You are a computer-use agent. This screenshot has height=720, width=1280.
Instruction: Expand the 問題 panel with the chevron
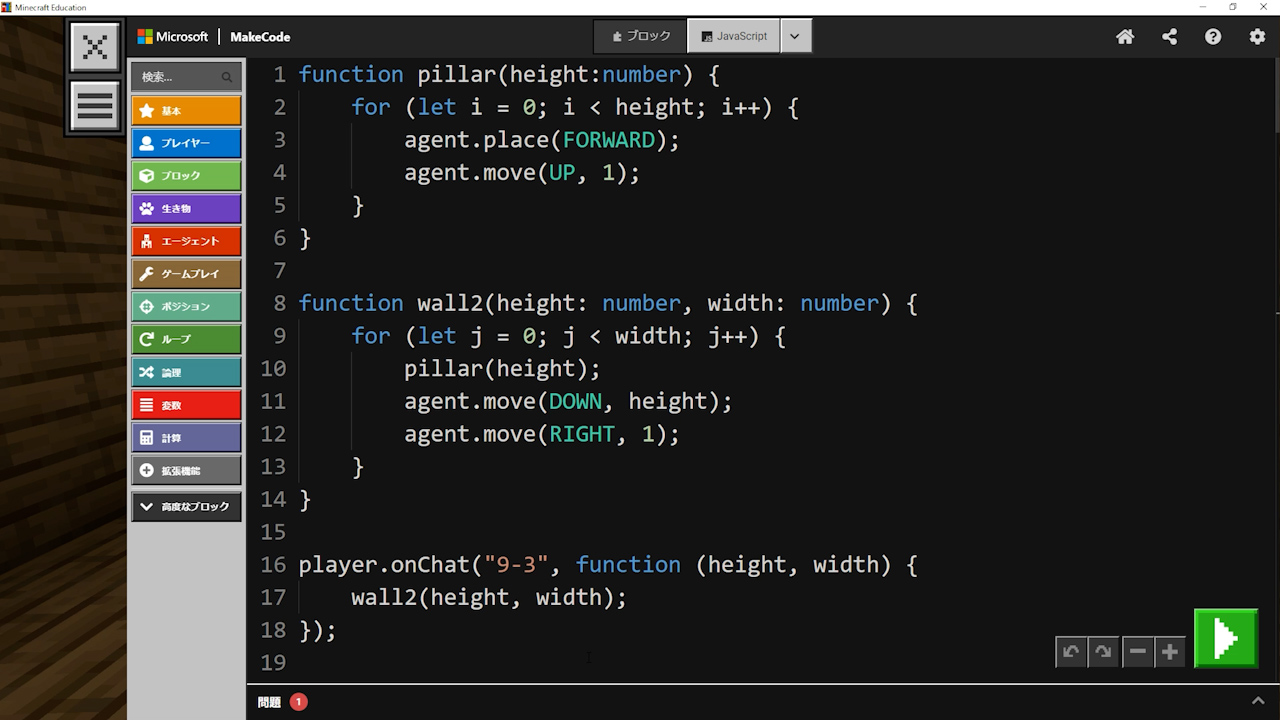pyautogui.click(x=1258, y=702)
